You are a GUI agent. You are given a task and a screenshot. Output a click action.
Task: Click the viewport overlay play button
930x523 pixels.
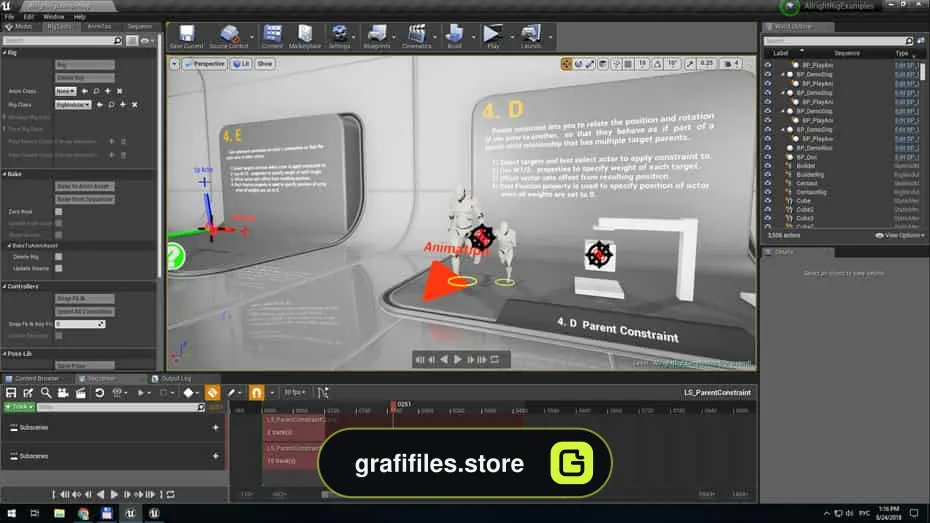pos(457,360)
